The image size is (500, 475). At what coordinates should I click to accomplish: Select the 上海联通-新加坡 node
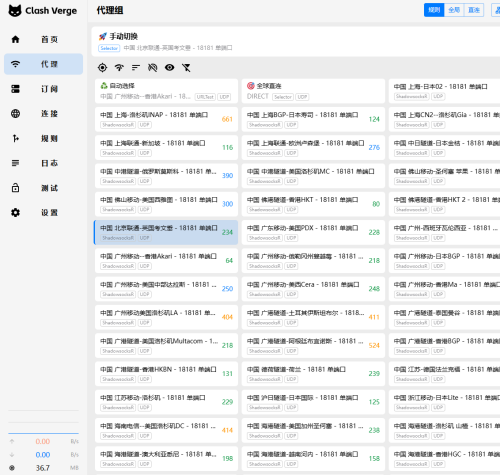click(x=166, y=148)
